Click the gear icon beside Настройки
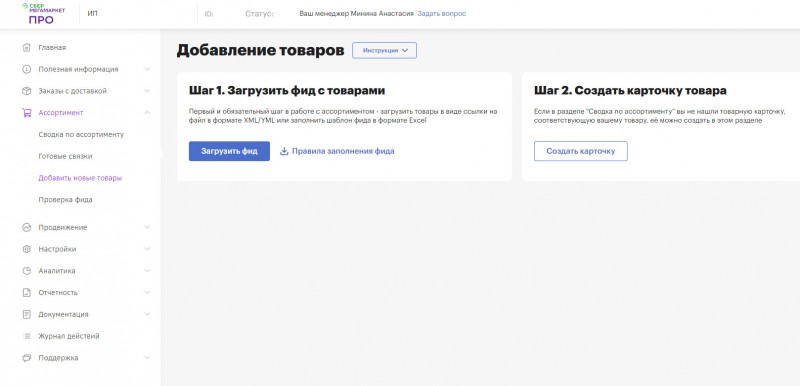Viewport: 800px width, 386px height. [x=27, y=249]
